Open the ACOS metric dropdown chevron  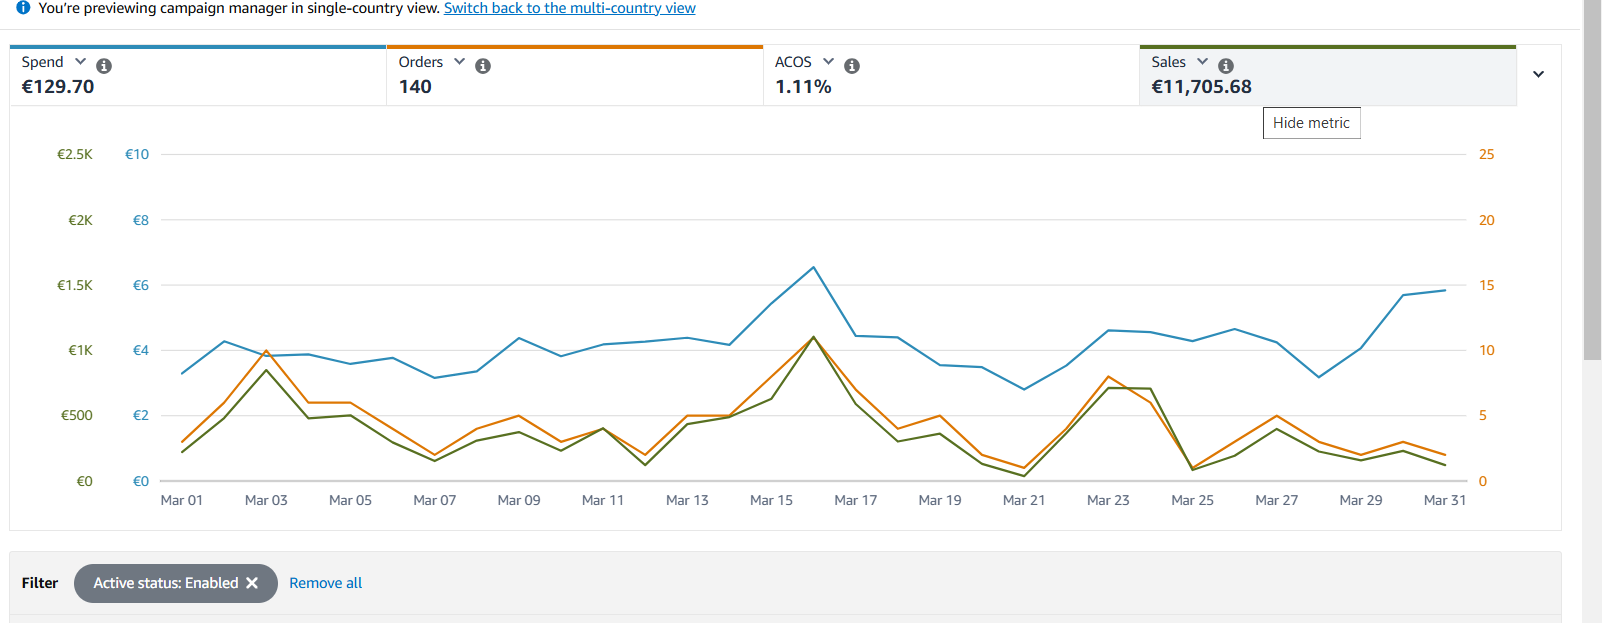[828, 62]
